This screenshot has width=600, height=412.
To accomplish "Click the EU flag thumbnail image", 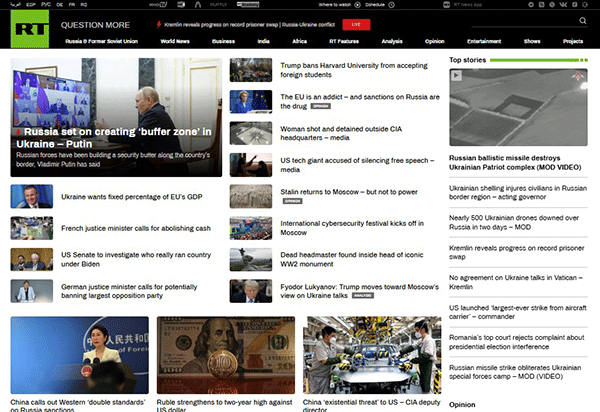I will coord(251,102).
